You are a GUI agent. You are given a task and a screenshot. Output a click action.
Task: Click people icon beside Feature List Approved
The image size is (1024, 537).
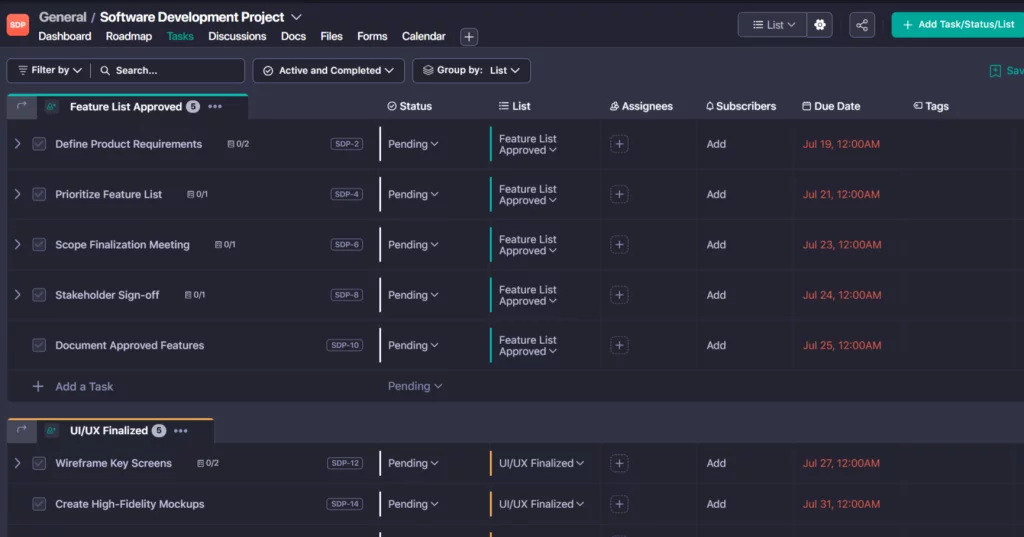tap(51, 106)
